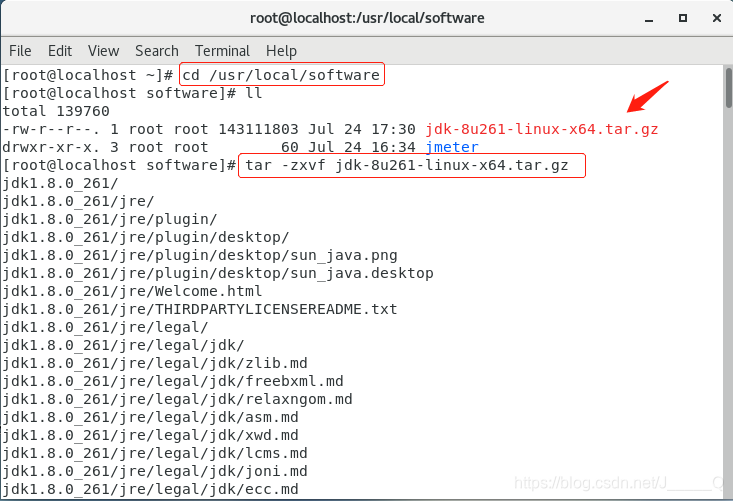Maximize the terminal window
Screen dimensions: 733x501
(x=683, y=18)
